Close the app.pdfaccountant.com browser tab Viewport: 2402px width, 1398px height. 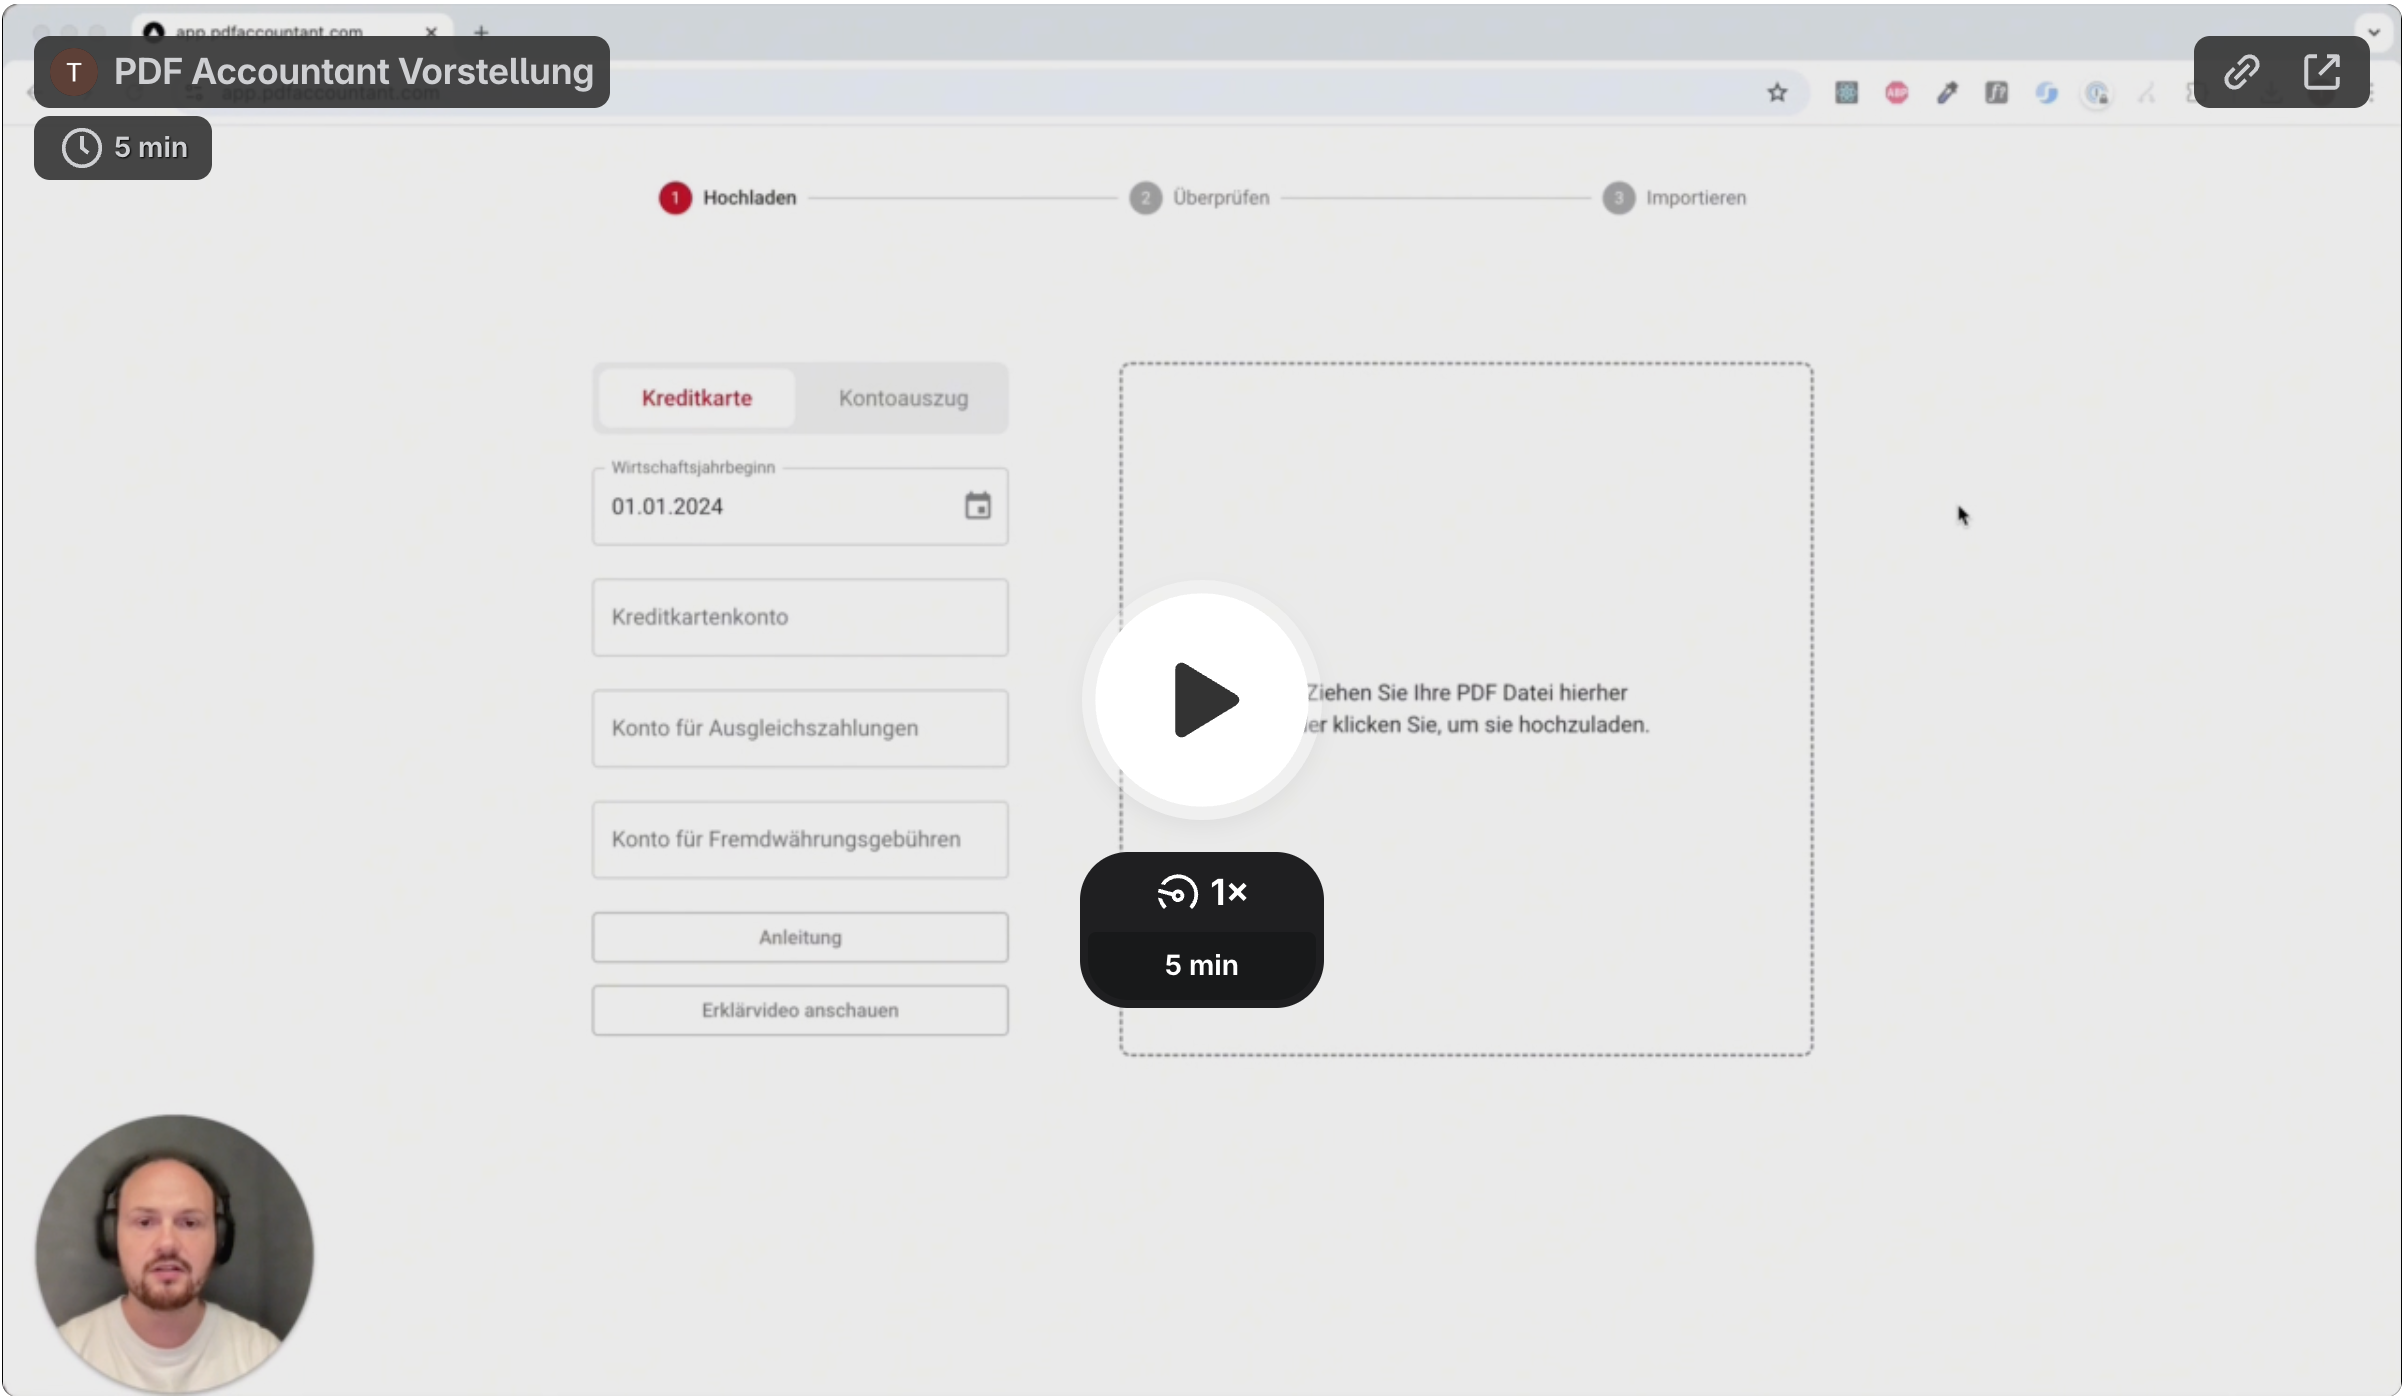pyautogui.click(x=431, y=31)
